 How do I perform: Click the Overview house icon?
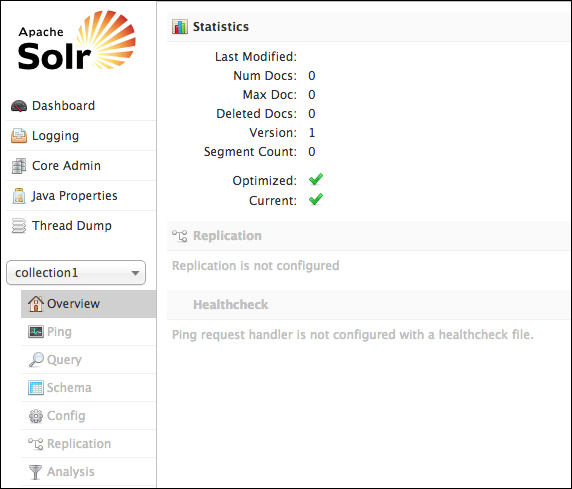point(36,304)
